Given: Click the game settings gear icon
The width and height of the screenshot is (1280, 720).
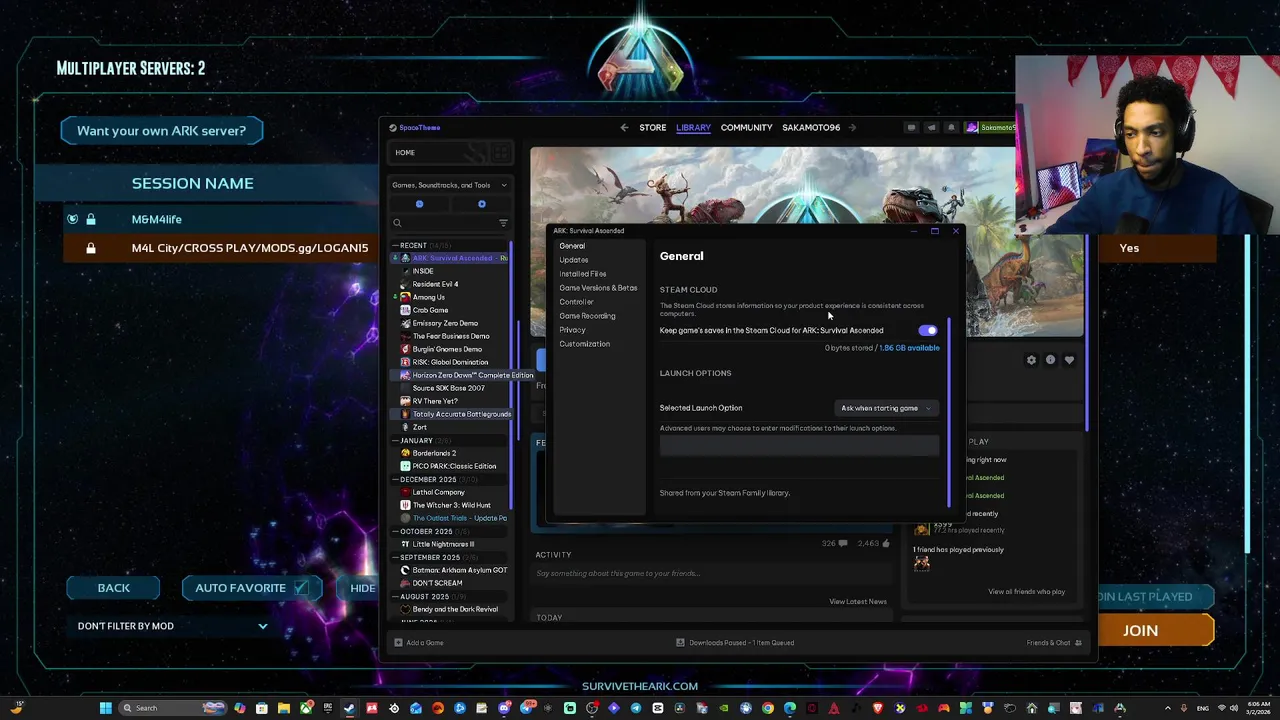Looking at the screenshot, I should (x=1031, y=360).
